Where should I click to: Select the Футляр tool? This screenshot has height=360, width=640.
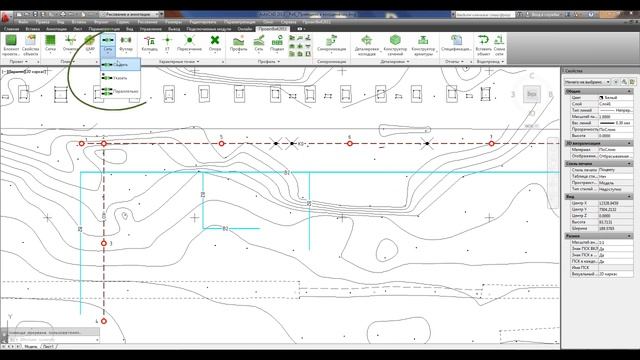(x=126, y=44)
